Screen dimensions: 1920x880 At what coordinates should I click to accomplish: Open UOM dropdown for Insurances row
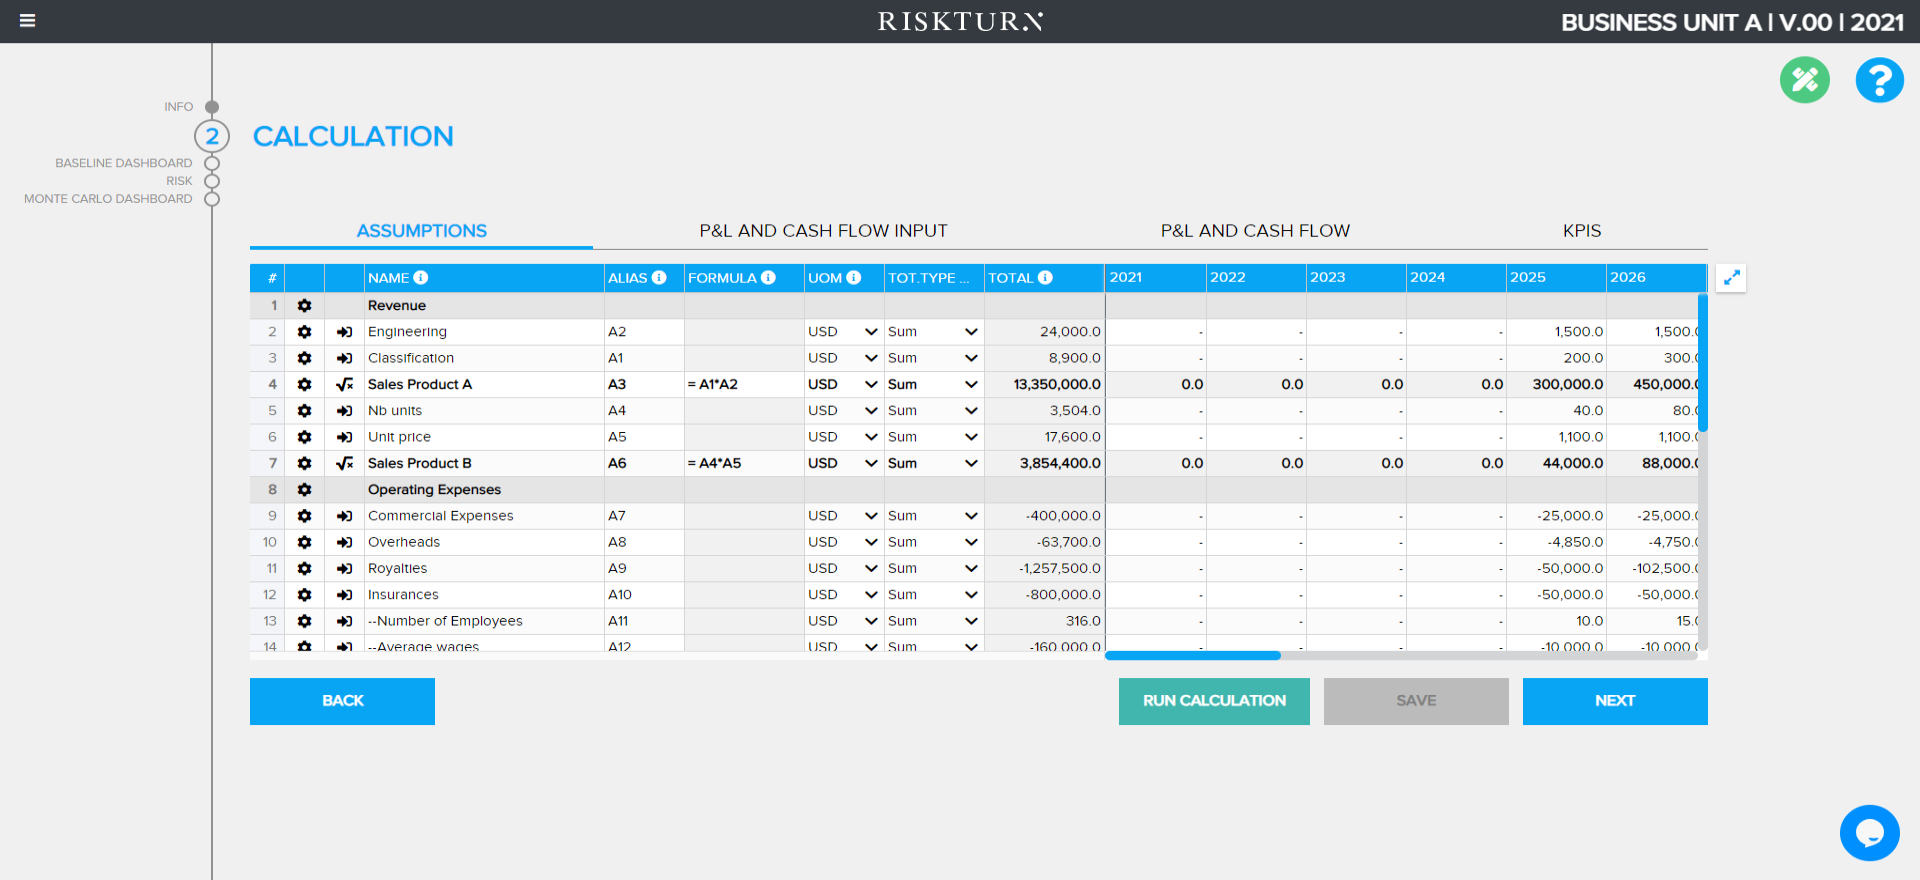click(843, 595)
